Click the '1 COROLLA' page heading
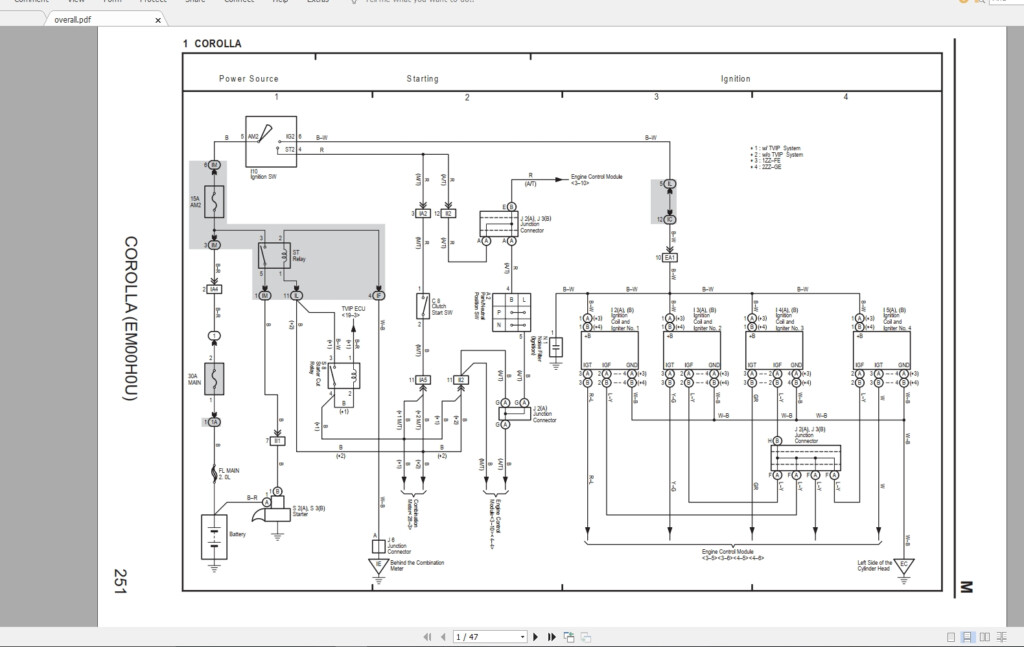 [212, 44]
